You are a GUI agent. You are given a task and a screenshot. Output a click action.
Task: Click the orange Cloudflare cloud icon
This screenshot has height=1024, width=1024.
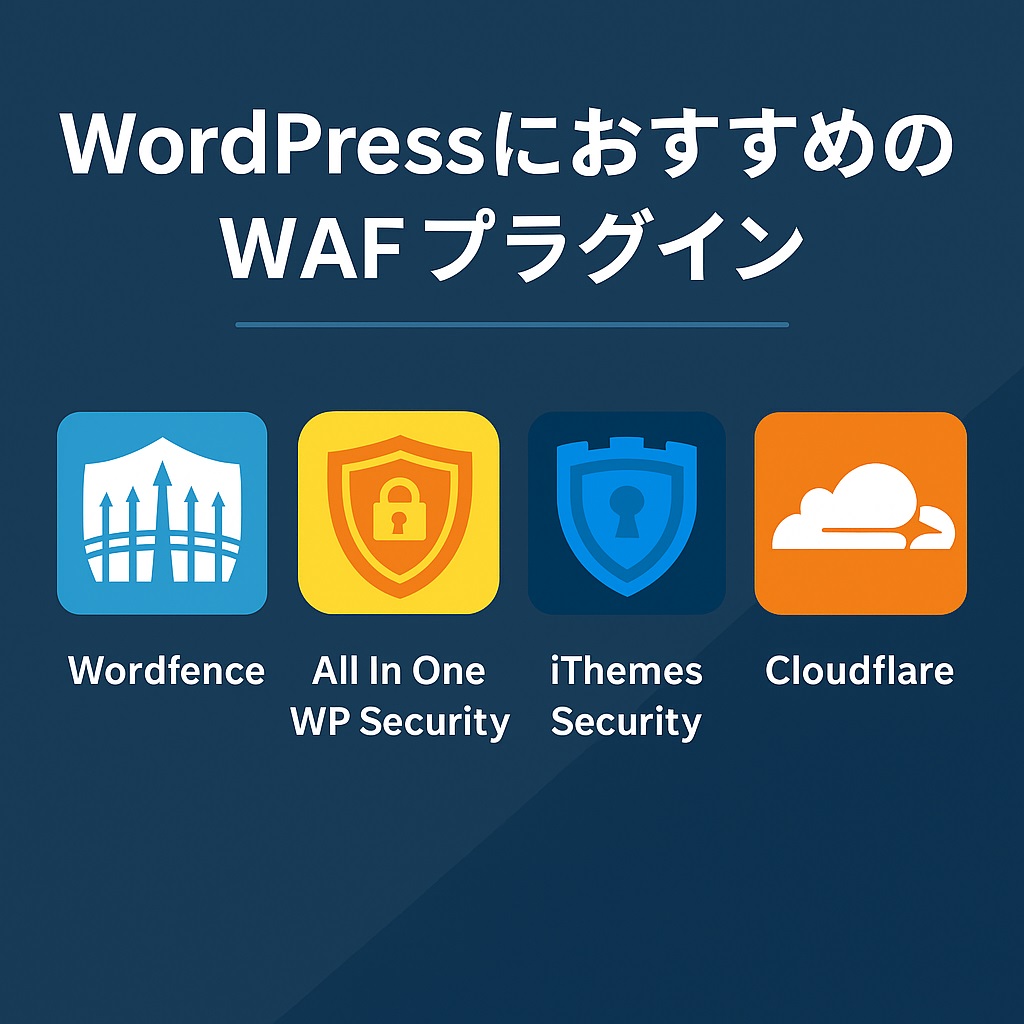[x=860, y=513]
